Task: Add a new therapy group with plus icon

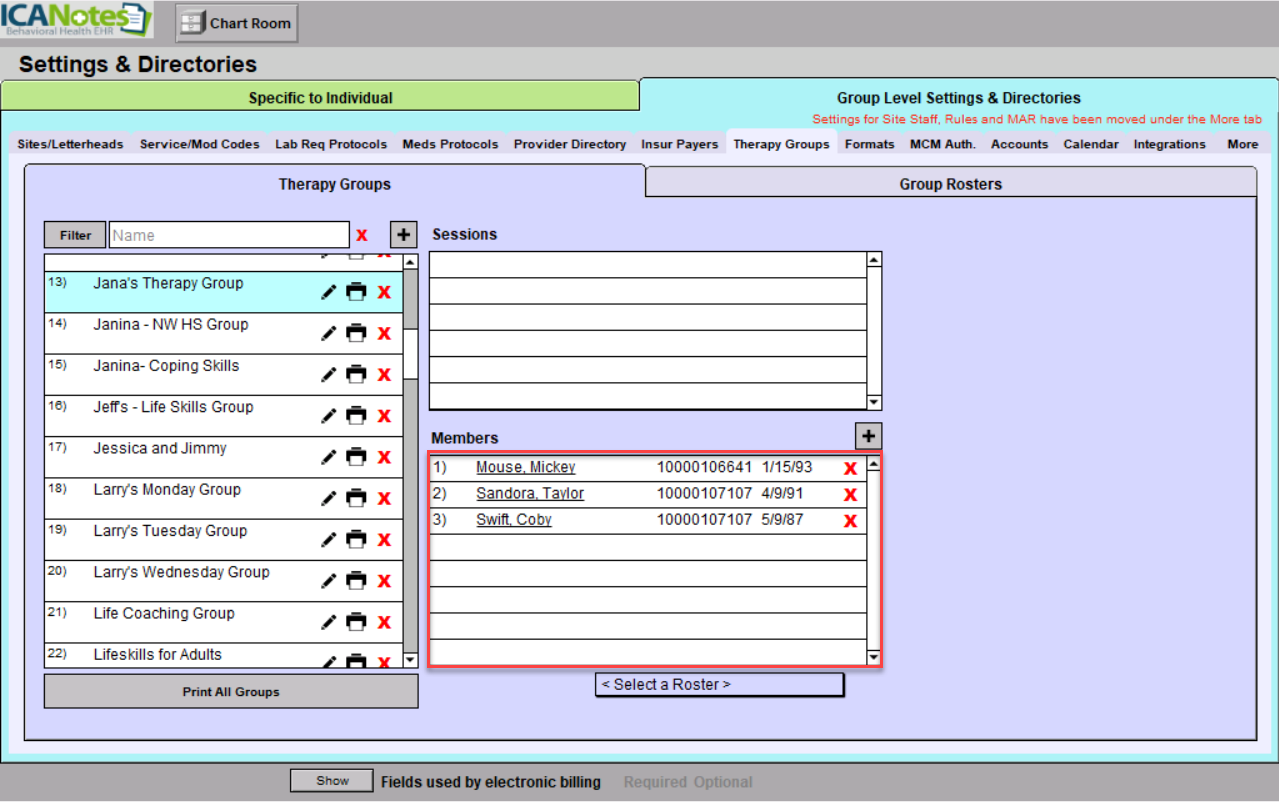Action: tap(403, 235)
